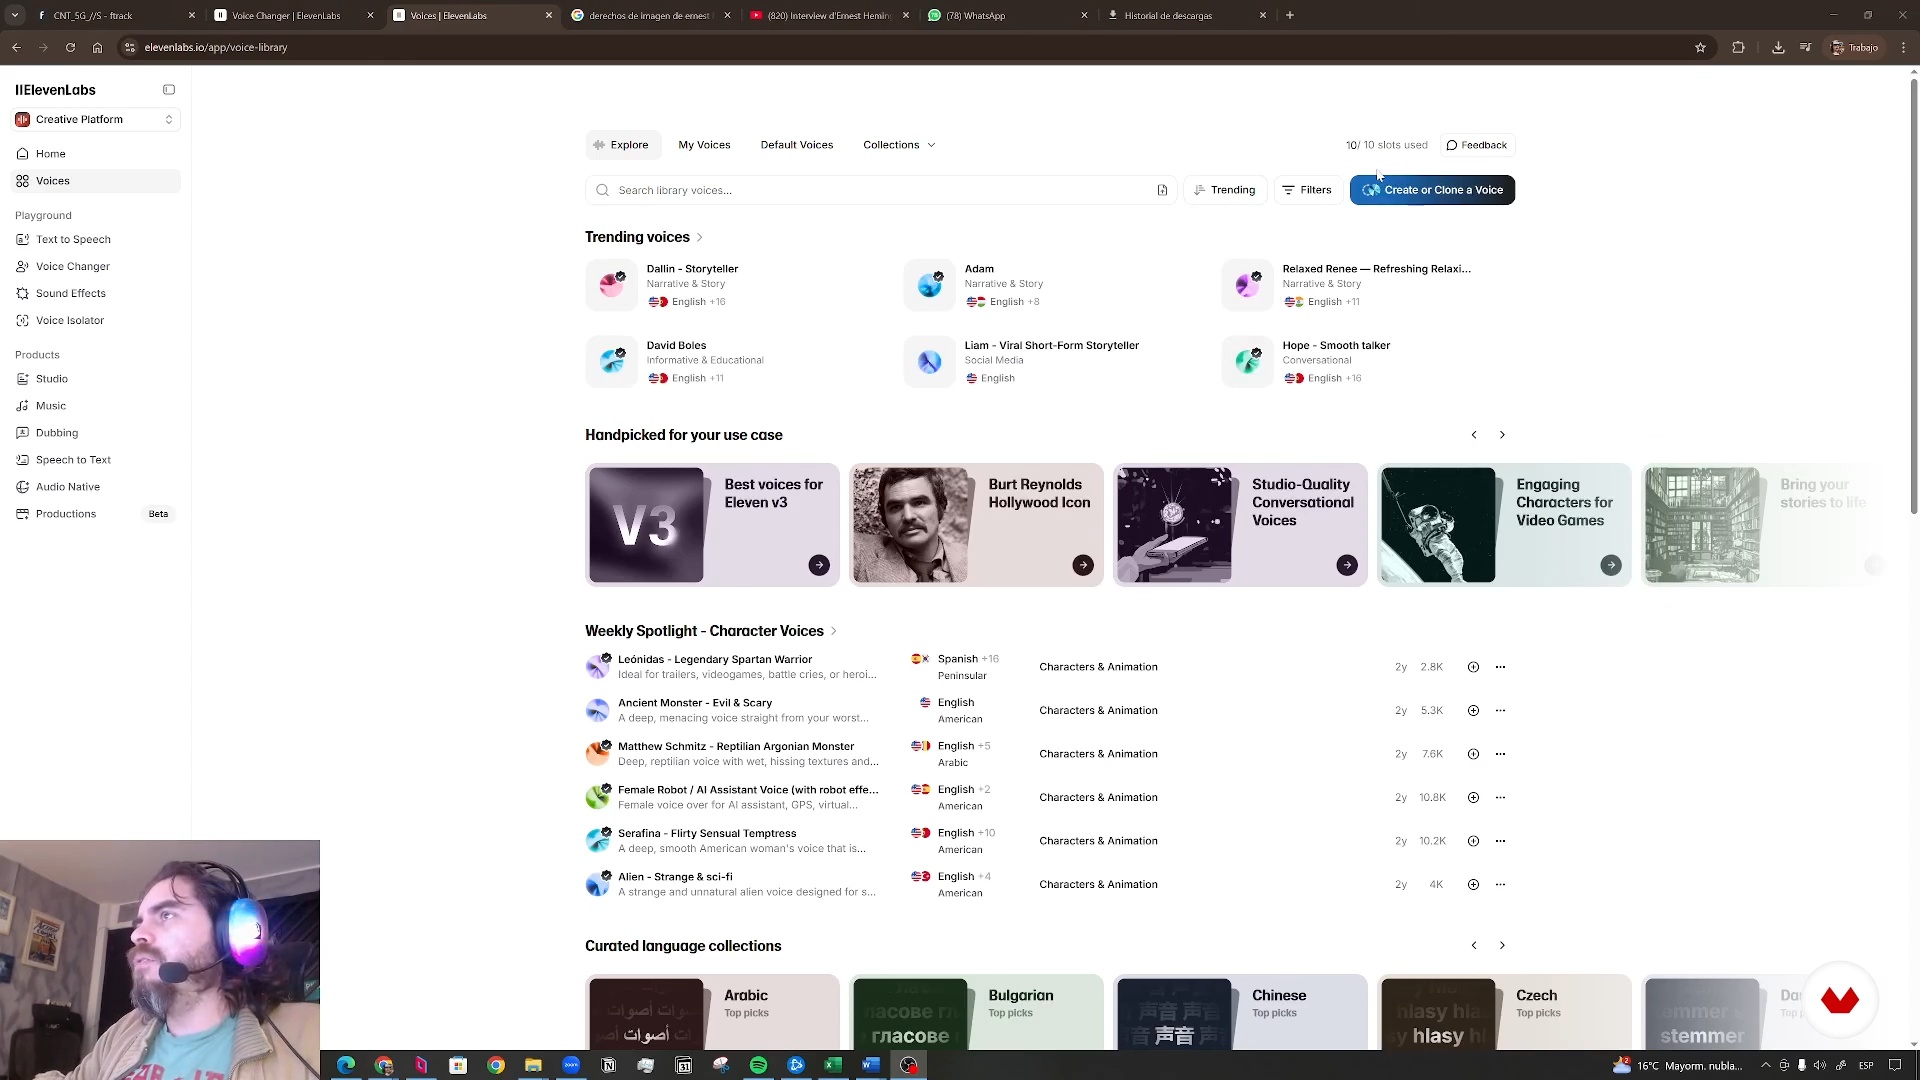Click the page vertical scrollbar

coord(1913,300)
